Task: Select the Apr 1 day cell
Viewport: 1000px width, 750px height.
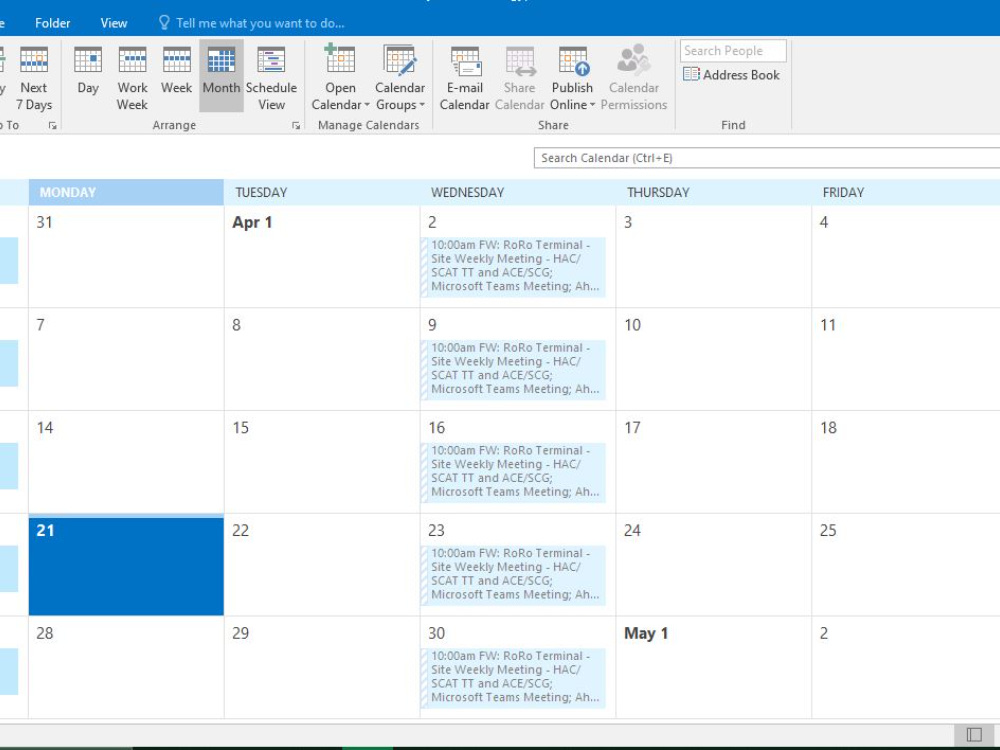Action: 322,256
